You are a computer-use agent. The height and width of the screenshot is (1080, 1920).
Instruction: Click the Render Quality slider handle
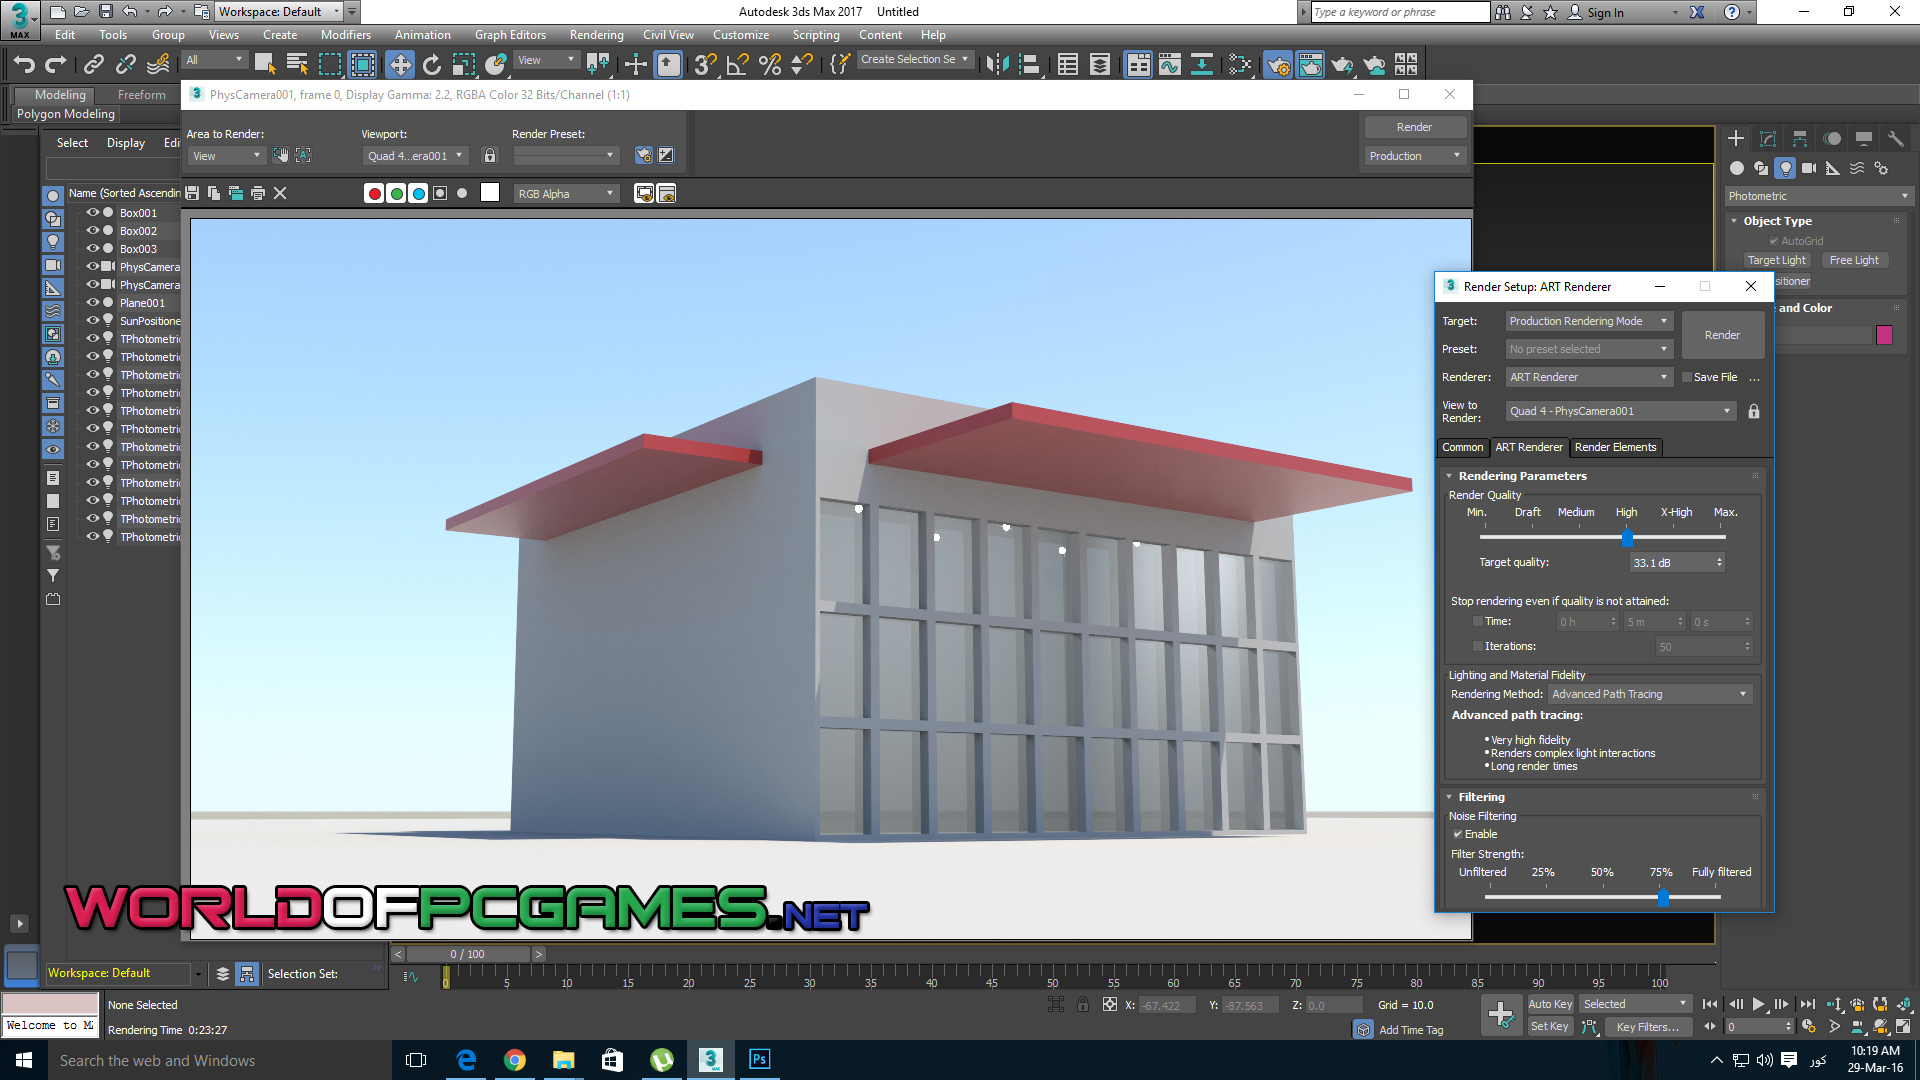[1627, 538]
